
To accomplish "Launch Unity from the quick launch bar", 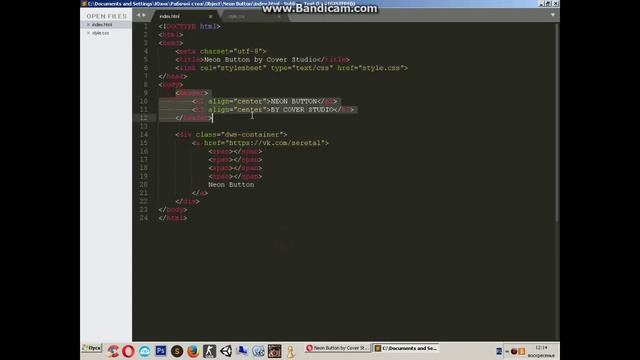I will tap(226, 351).
